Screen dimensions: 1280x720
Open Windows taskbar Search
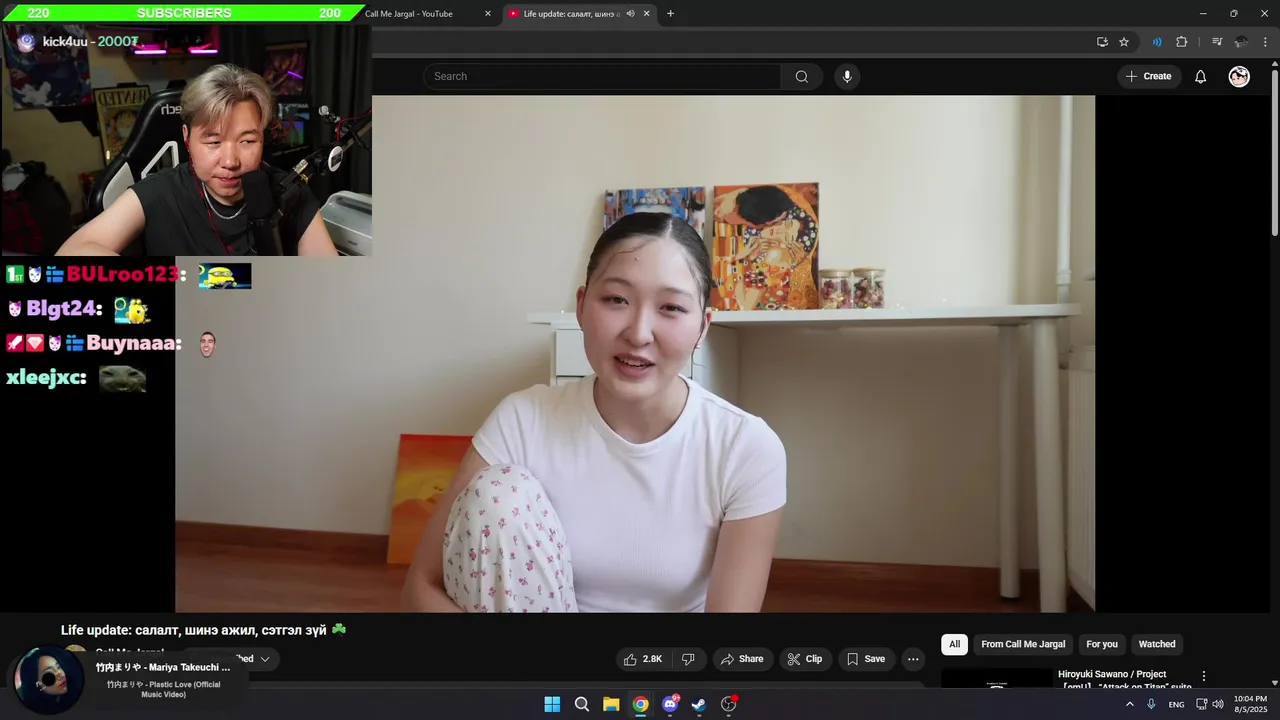[582, 704]
